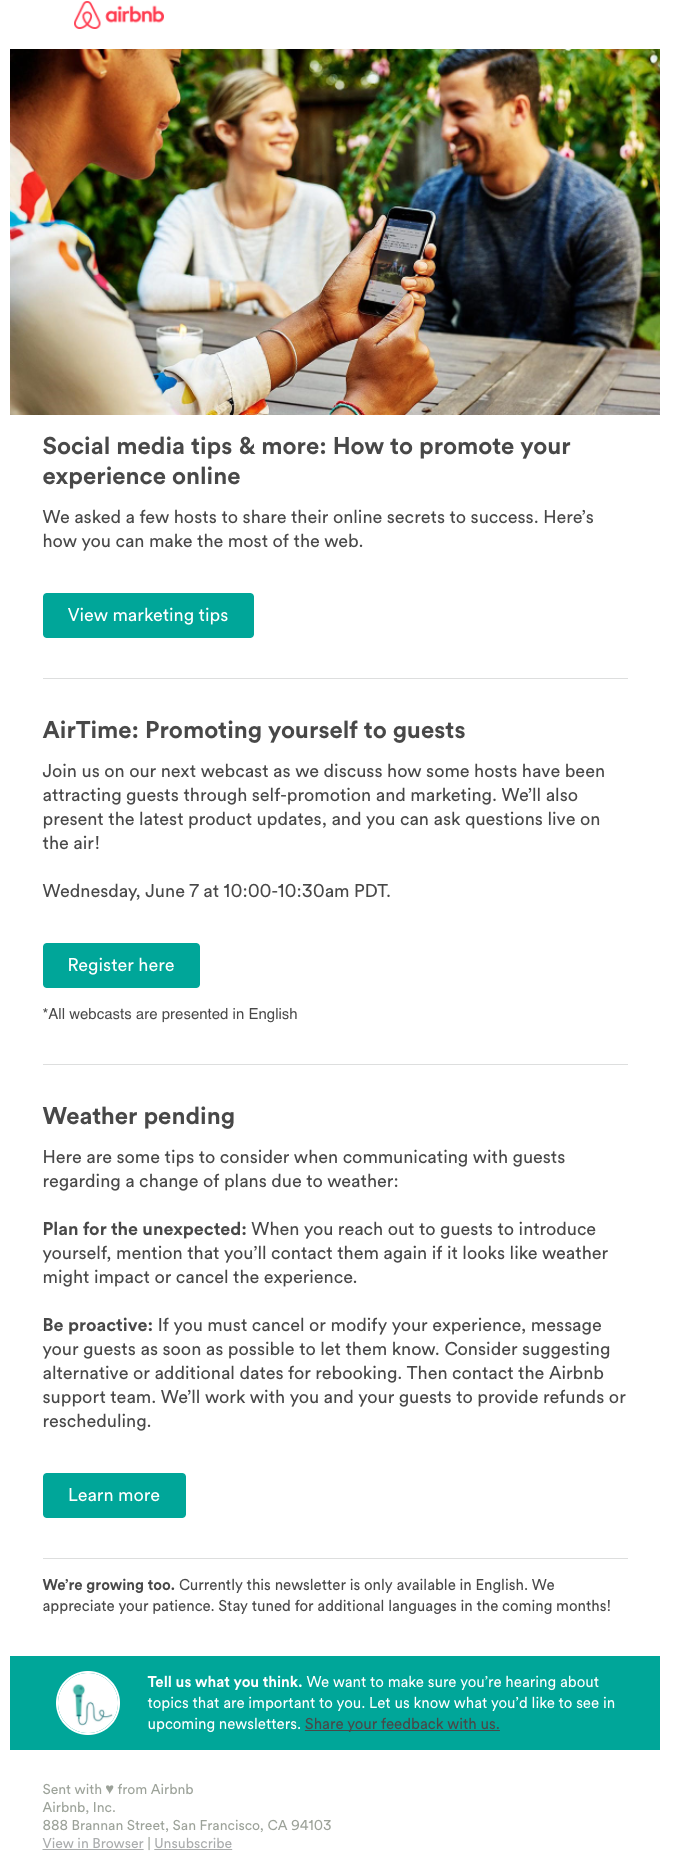
Task: Click the Social media tips headline
Action: pos(306,461)
